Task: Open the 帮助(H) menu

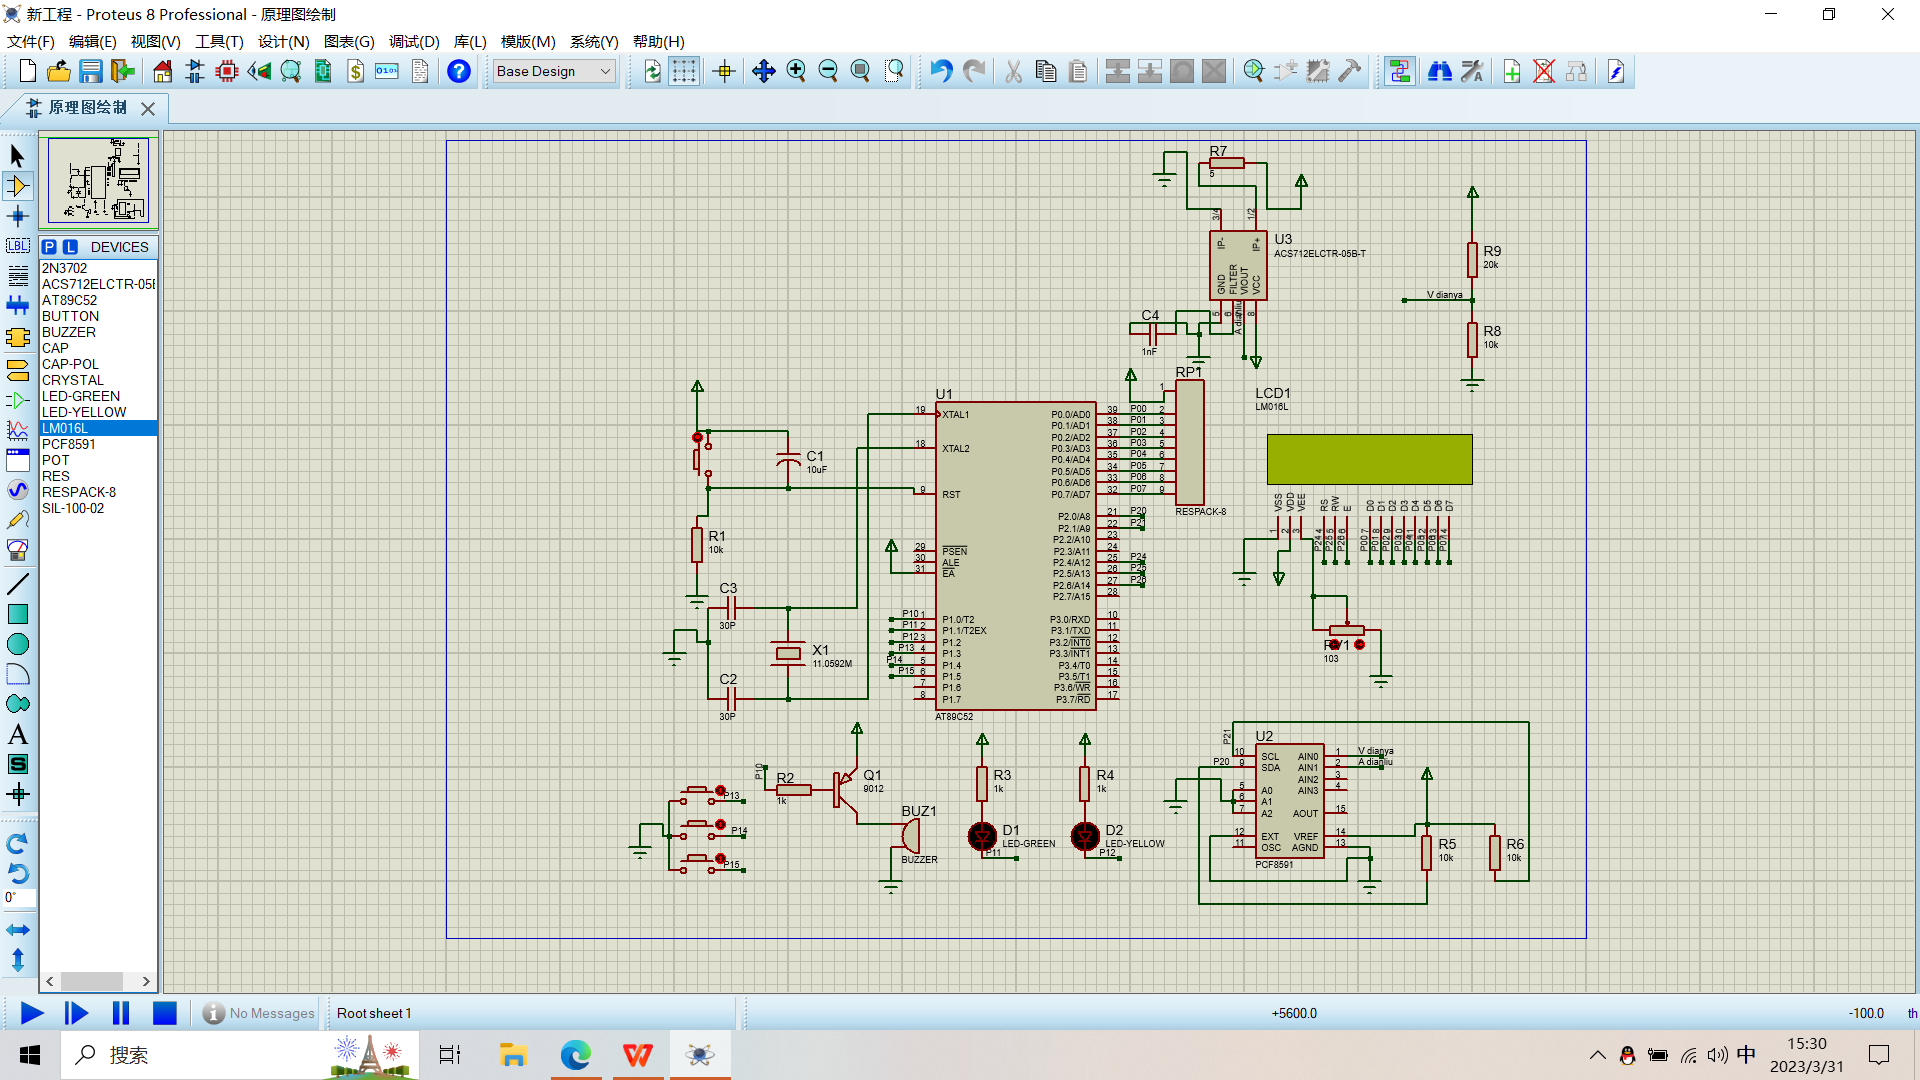Action: pyautogui.click(x=659, y=41)
